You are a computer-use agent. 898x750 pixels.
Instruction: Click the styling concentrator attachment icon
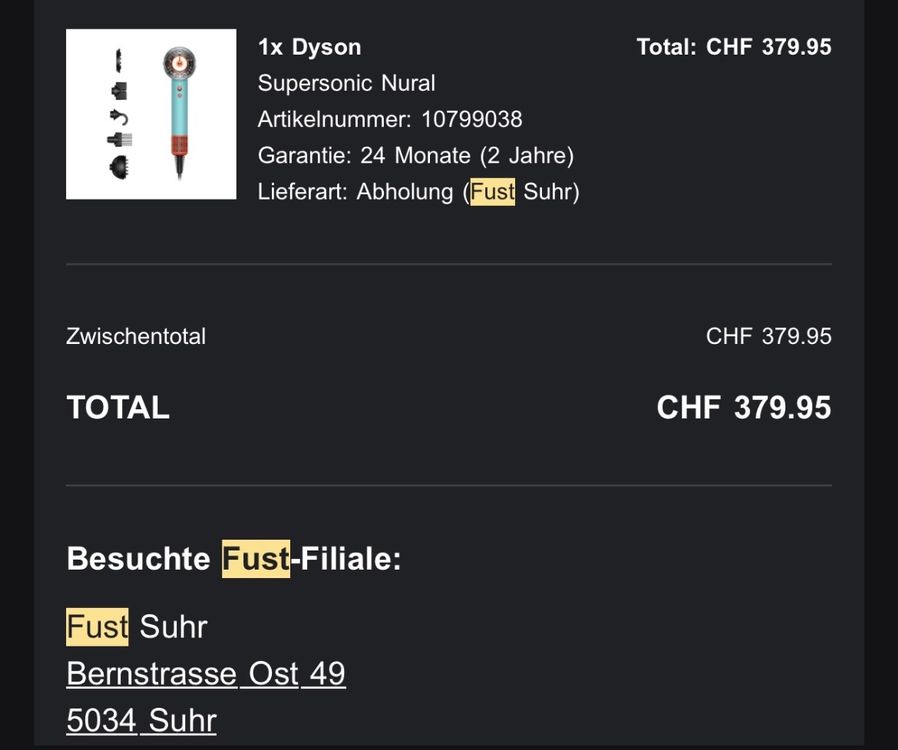tap(119, 90)
